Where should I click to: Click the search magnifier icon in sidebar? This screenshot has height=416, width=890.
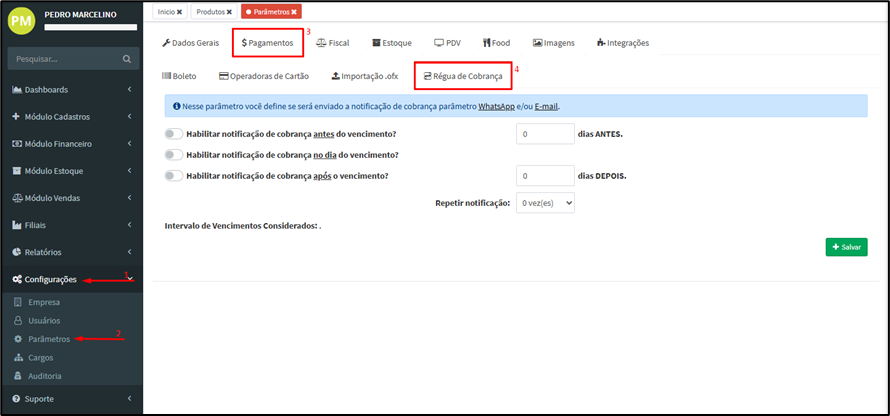[x=126, y=60]
